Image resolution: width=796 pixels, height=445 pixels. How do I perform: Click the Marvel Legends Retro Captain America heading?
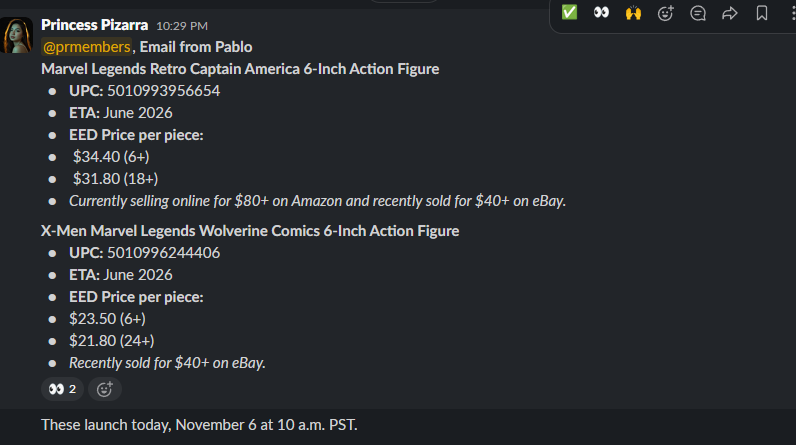tap(240, 69)
